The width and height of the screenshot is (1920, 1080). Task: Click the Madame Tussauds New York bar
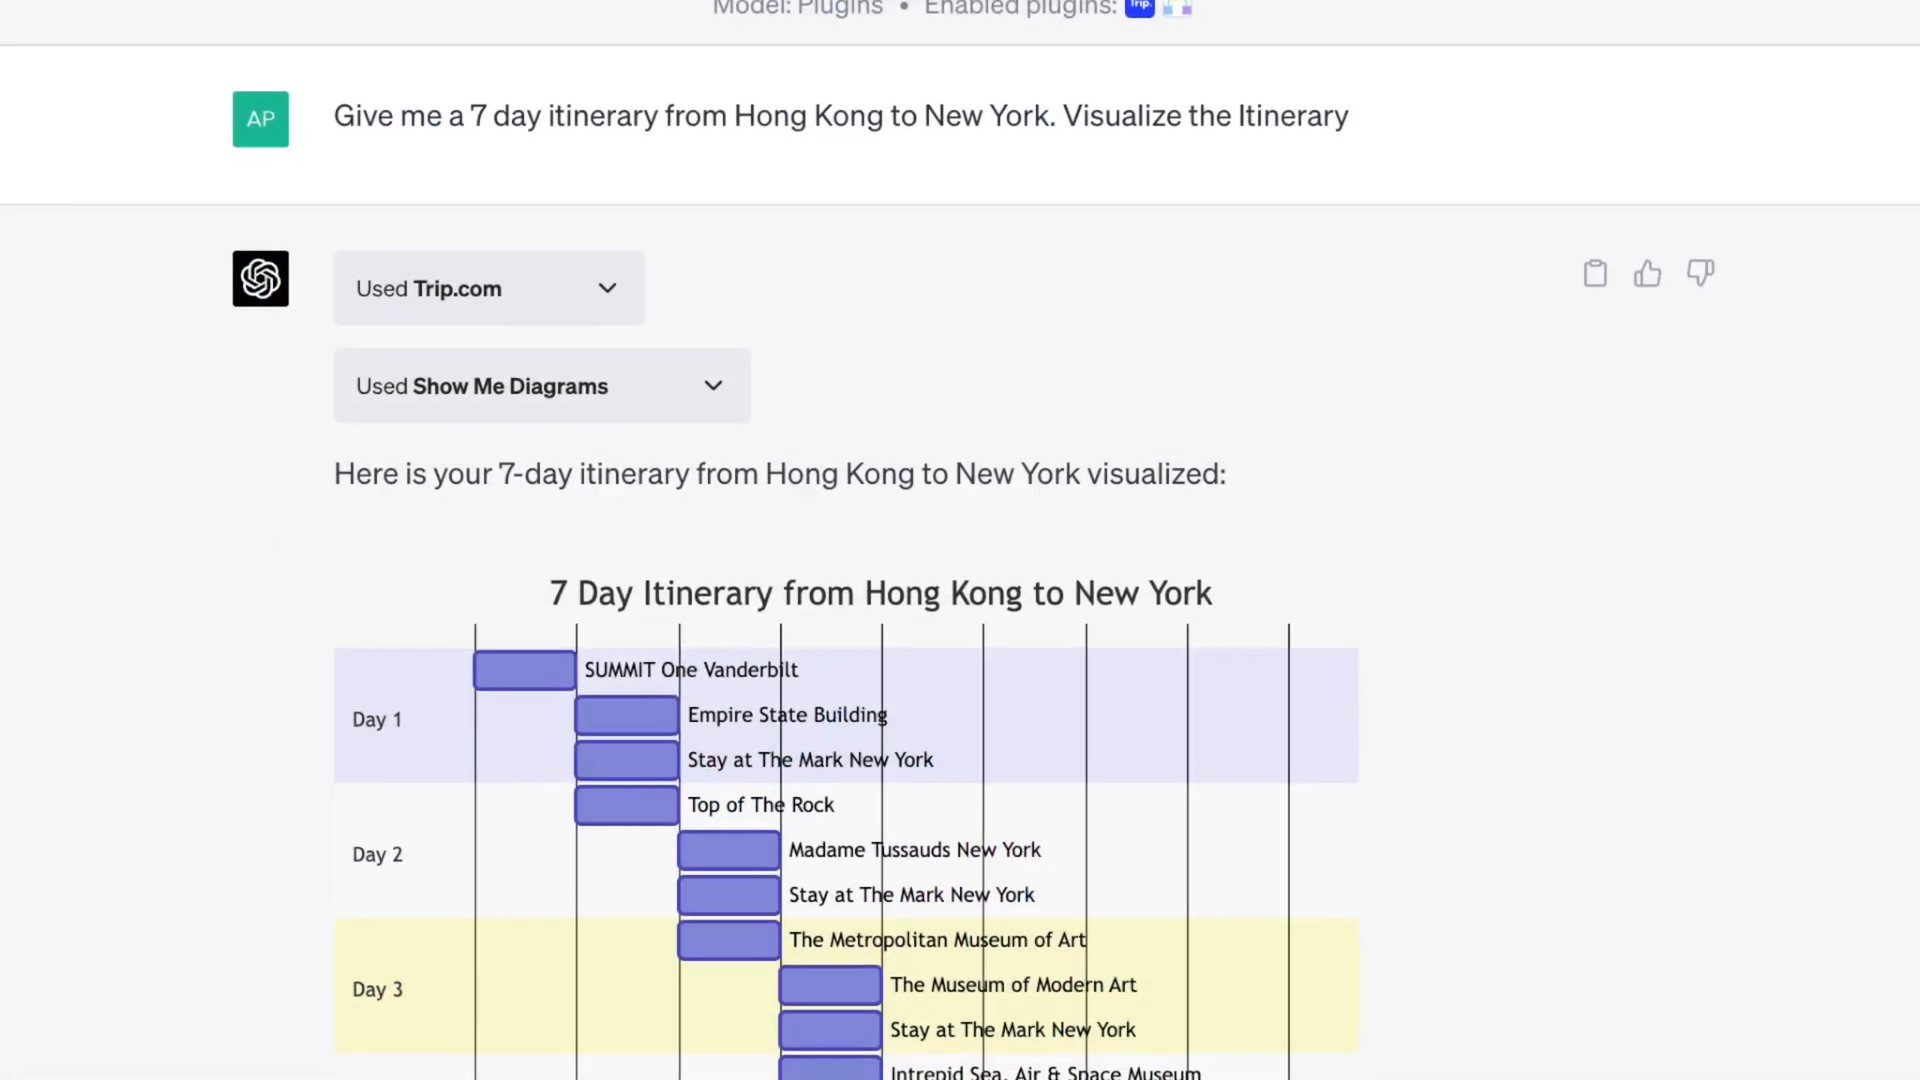point(728,850)
